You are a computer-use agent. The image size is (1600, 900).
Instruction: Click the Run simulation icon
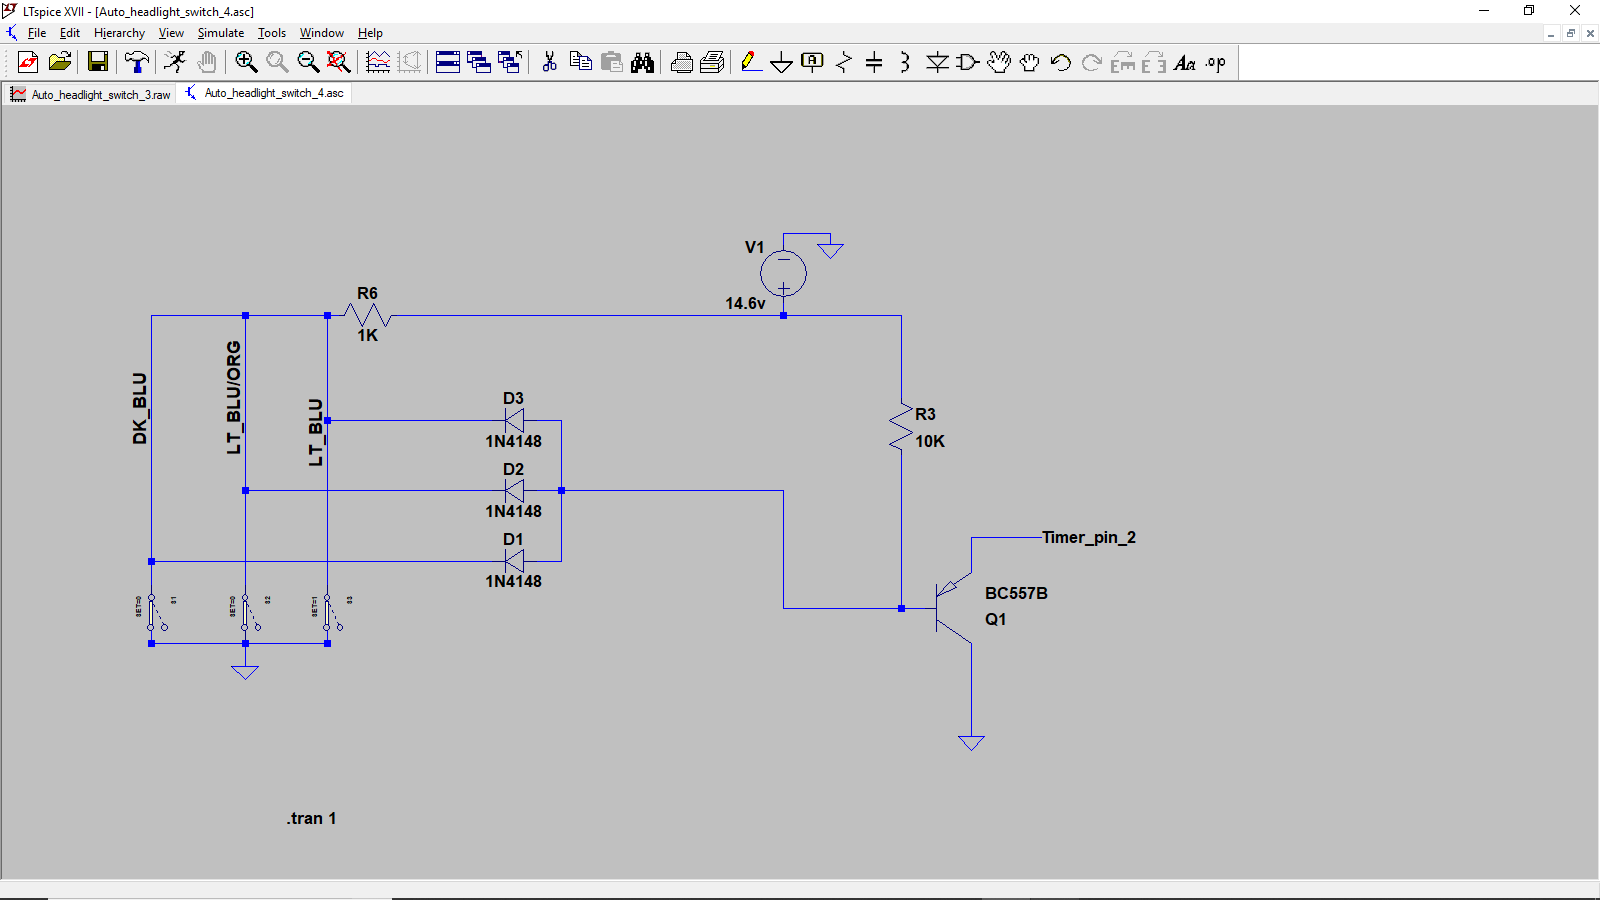point(175,62)
